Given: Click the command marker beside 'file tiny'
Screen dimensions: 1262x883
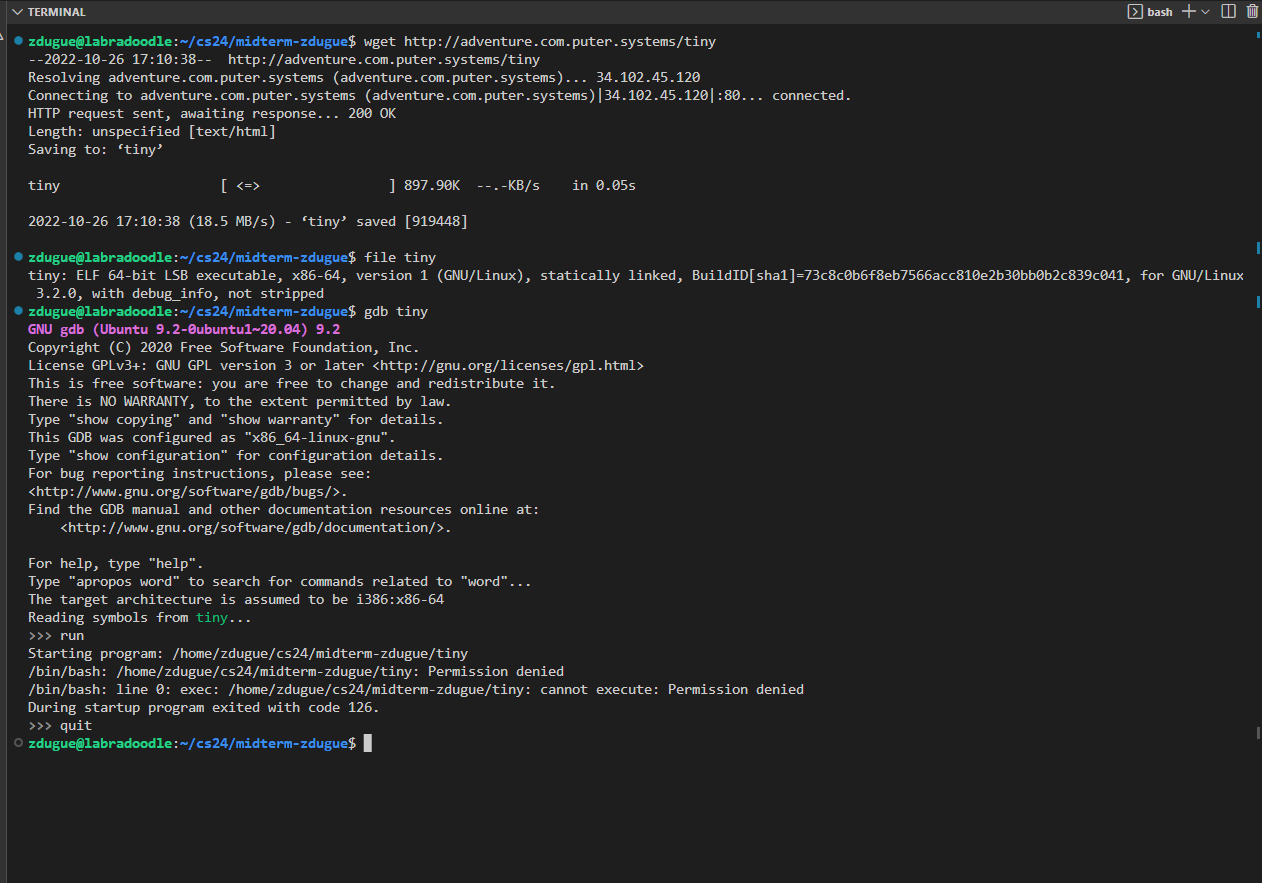Looking at the screenshot, I should pyautogui.click(x=18, y=257).
